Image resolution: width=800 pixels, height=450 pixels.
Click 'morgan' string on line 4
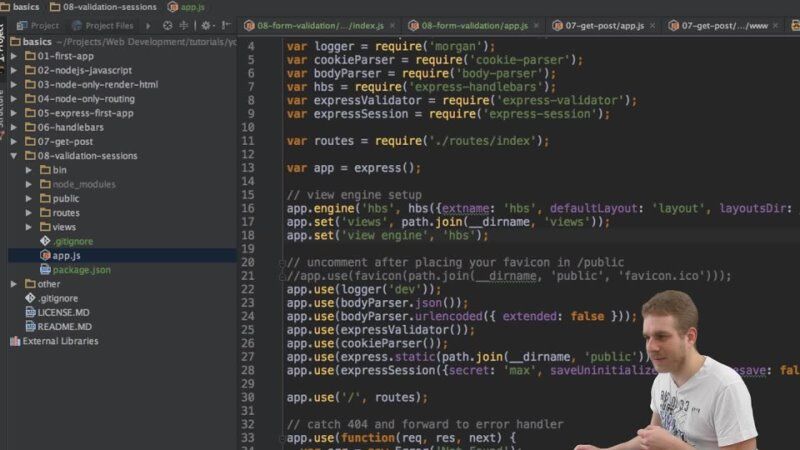click(x=456, y=46)
